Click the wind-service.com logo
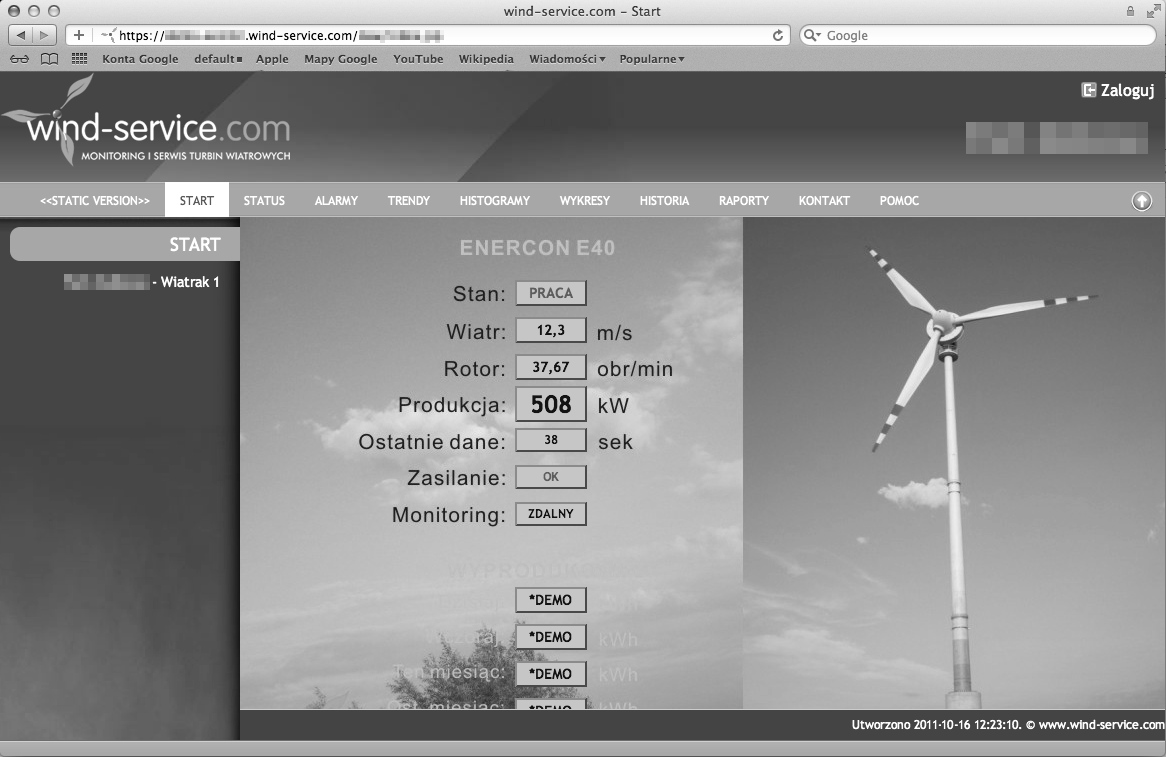Image resolution: width=1166 pixels, height=757 pixels. pyautogui.click(x=147, y=121)
